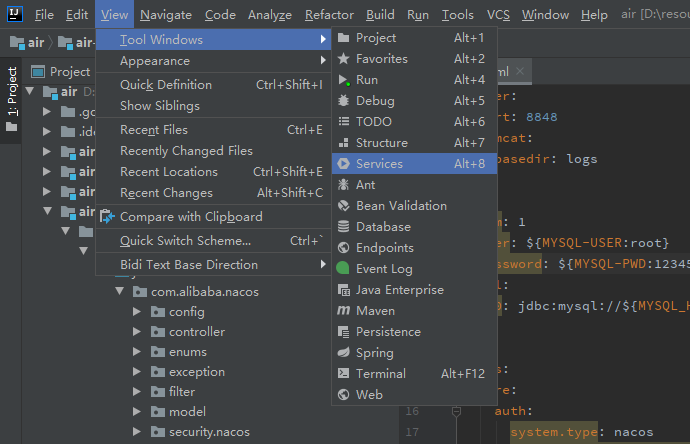
Task: Open the Refactor menu
Action: [329, 15]
